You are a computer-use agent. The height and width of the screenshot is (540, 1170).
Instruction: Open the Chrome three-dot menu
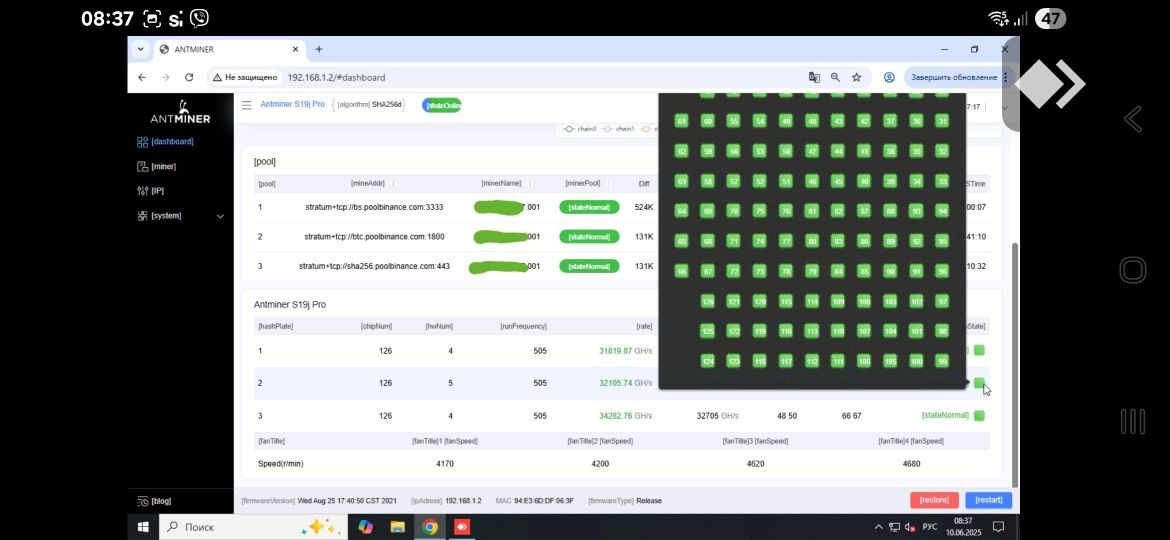click(1005, 77)
